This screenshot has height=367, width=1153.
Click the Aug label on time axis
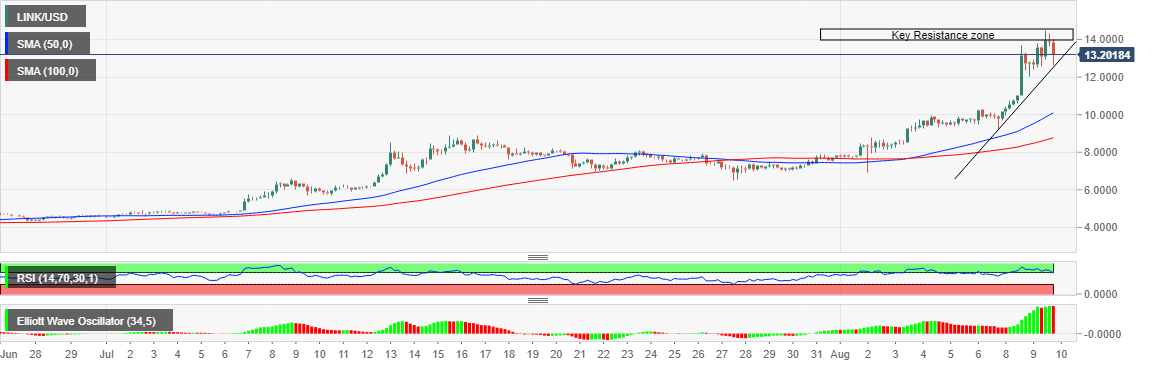(841, 354)
